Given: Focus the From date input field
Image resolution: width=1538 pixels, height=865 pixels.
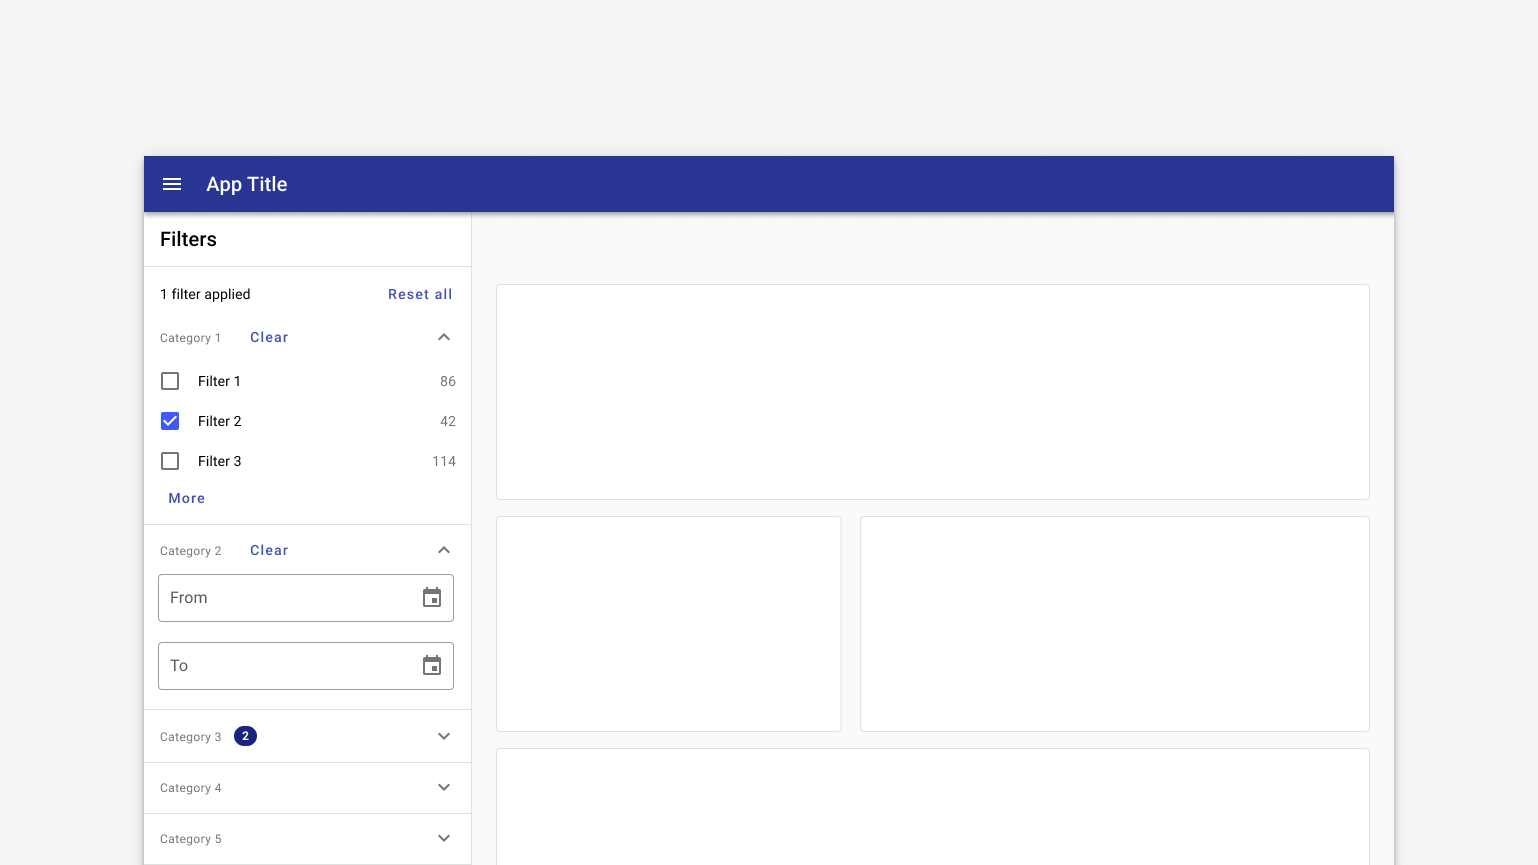Looking at the screenshot, I should pos(306,598).
